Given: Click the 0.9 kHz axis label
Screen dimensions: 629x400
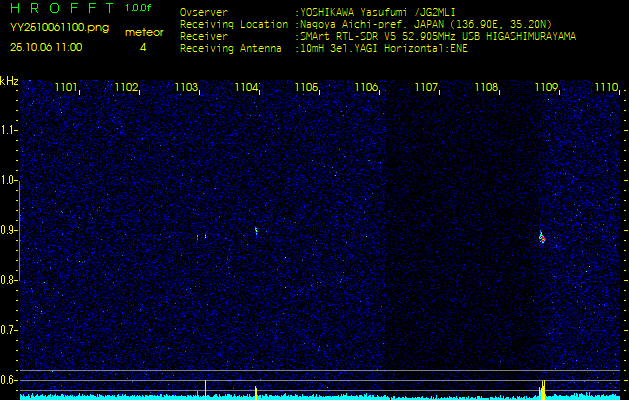Looking at the screenshot, I should coord(9,230).
